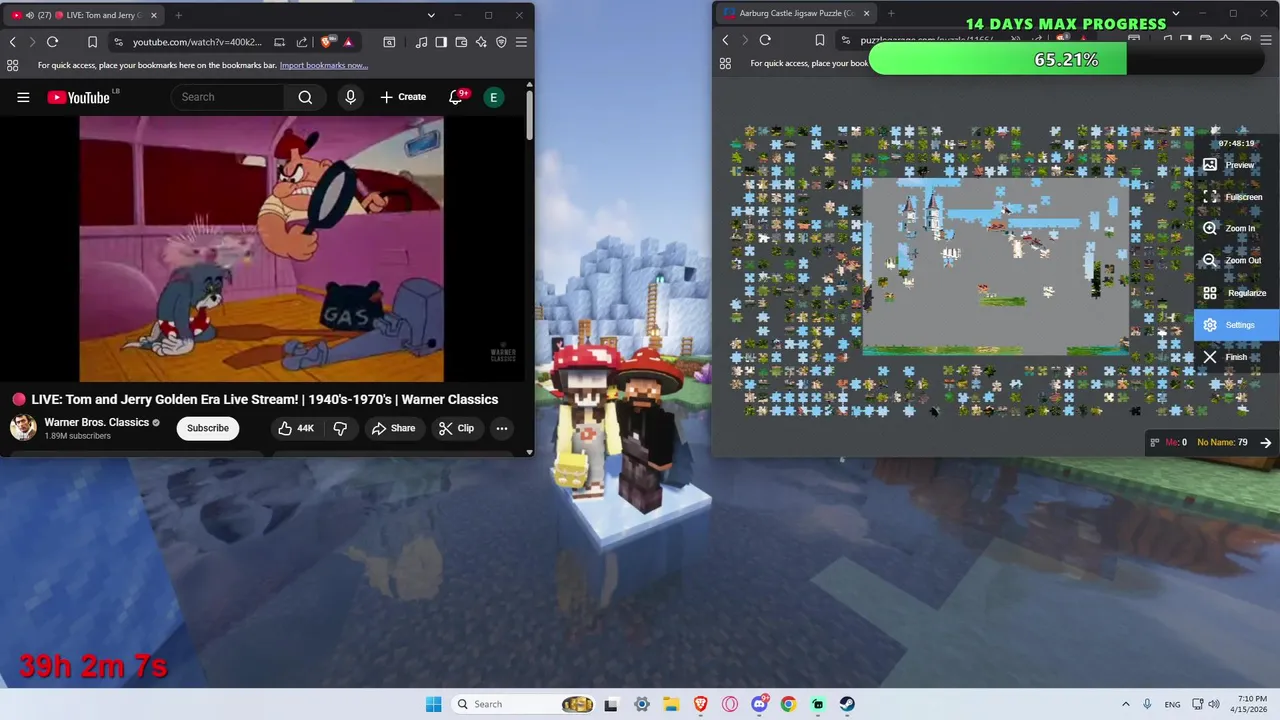Toggle the browser sidebar panel in YouTube window
1280x720 pixels.
coord(441,42)
